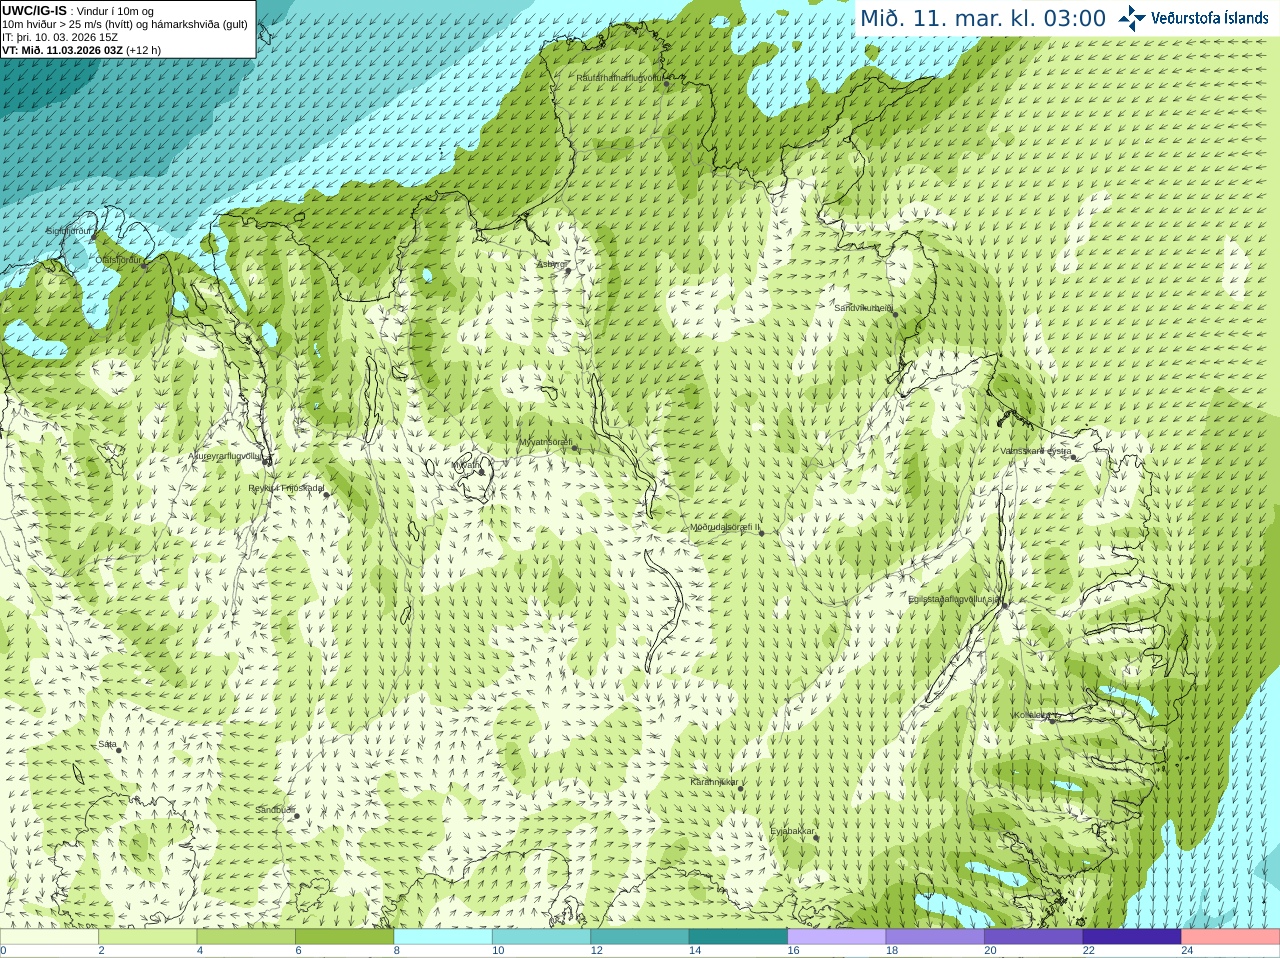Pick the 10–12 m/s turquoise legend swatch
Viewport: 1280px width, 958px height.
pos(541,937)
